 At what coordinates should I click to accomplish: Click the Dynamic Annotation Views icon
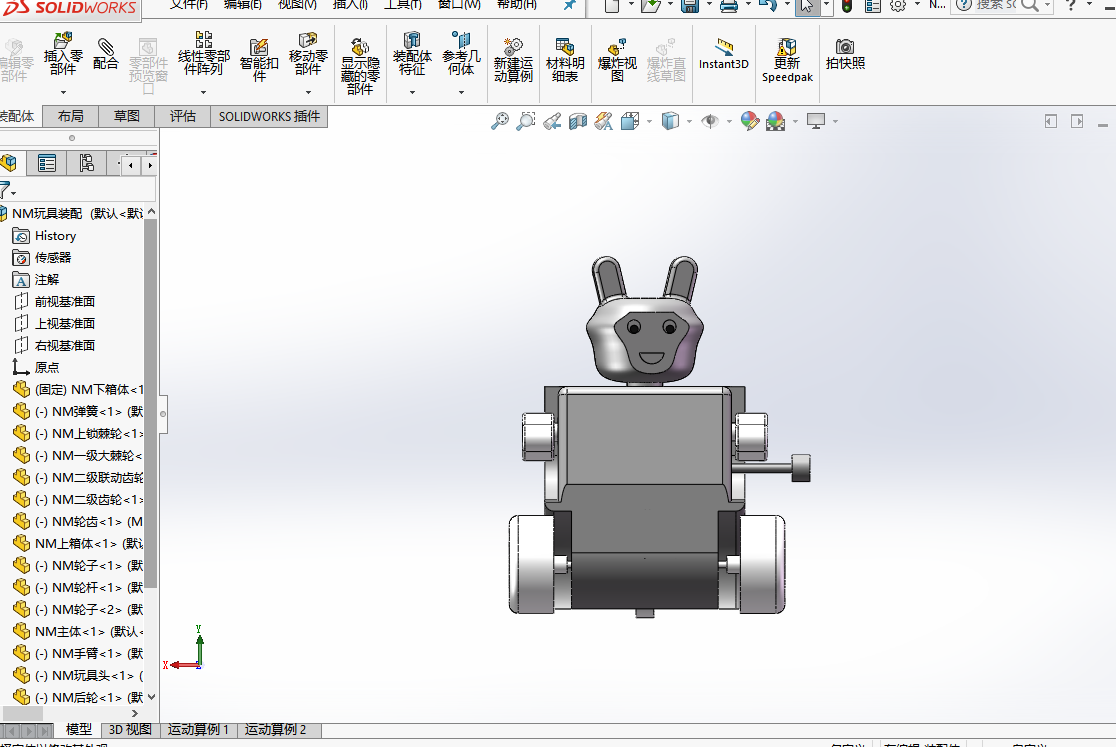tap(604, 122)
